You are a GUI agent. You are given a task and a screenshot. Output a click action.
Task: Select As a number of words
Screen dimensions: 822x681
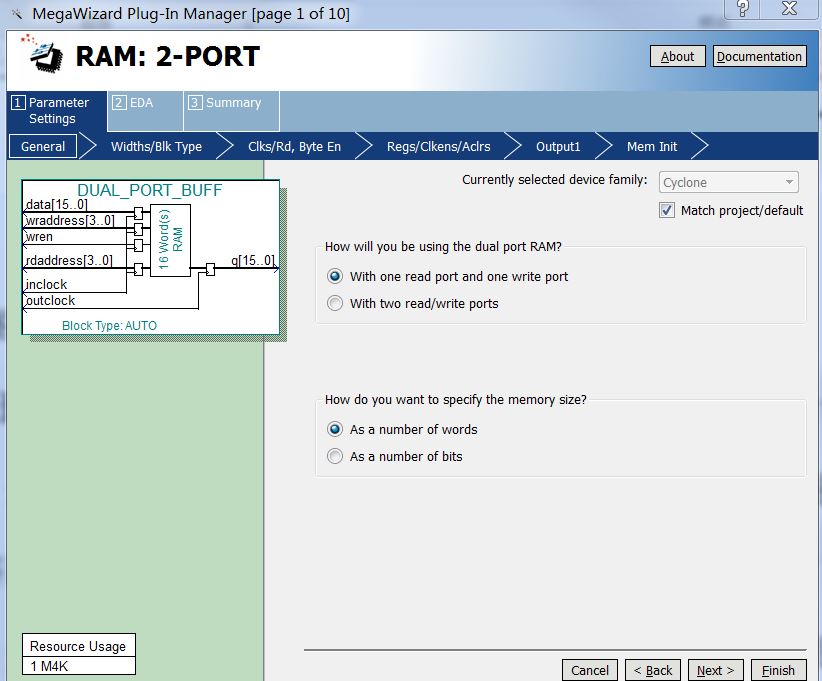[x=335, y=429]
